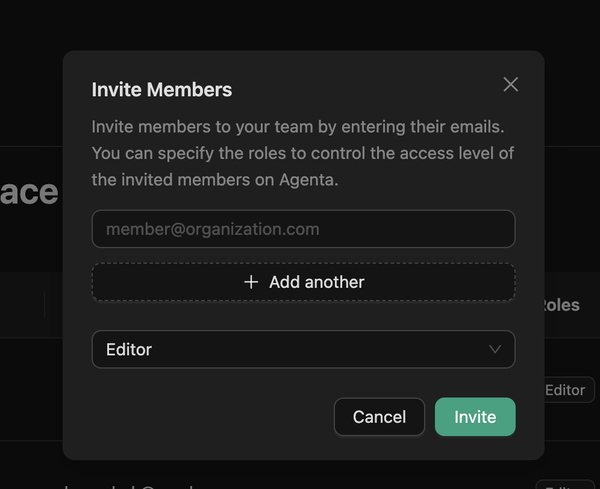Viewport: 600px width, 489px height.
Task: Click the Editor role tag in background row
Action: [565, 390]
